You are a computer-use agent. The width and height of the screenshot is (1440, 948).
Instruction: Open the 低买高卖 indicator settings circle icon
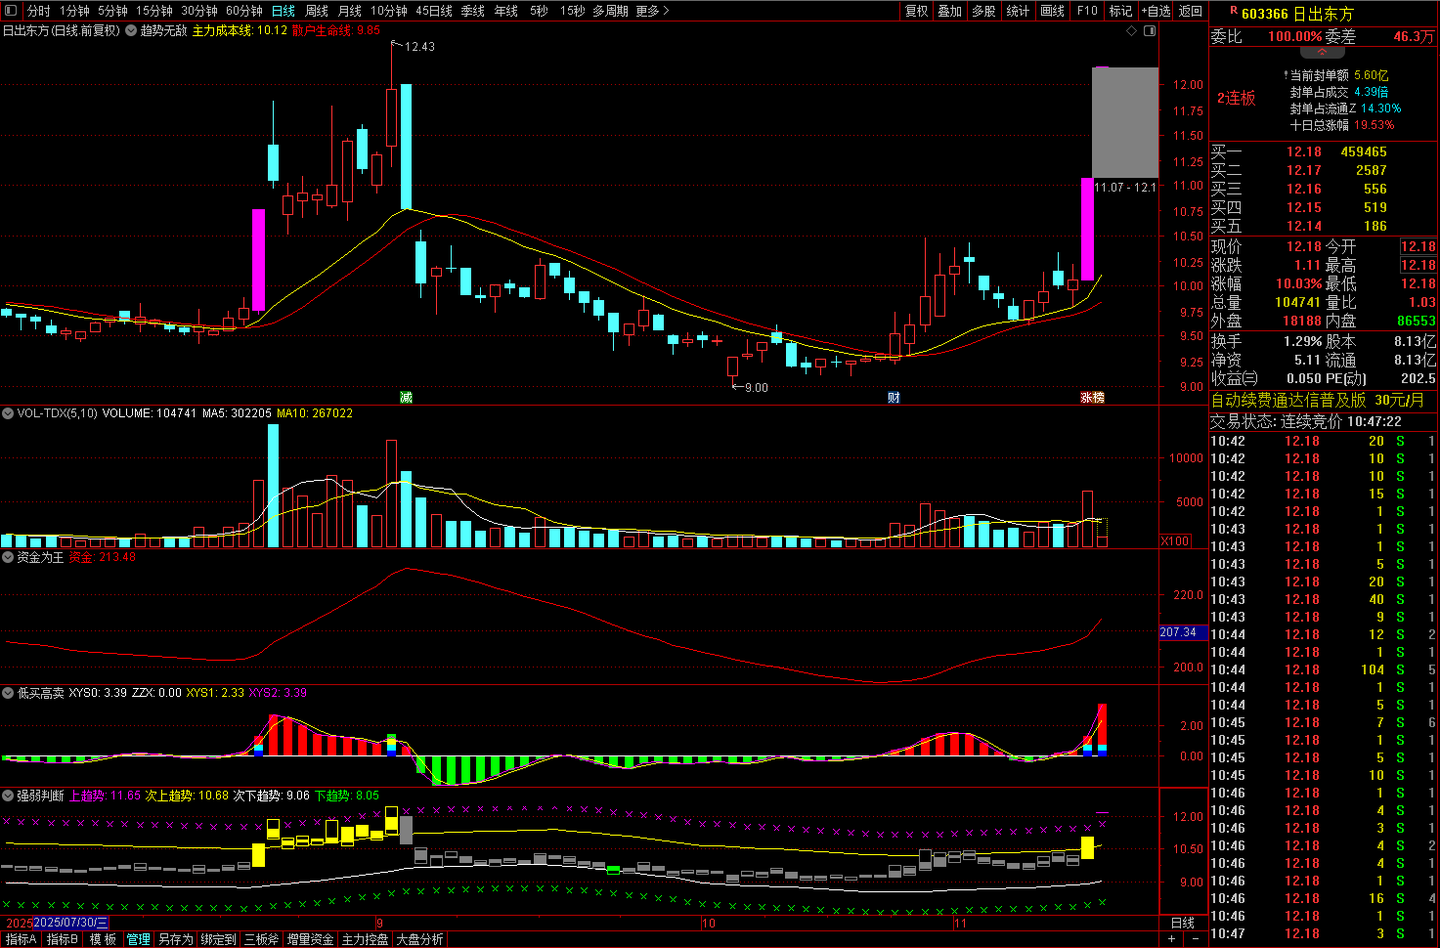(8, 692)
